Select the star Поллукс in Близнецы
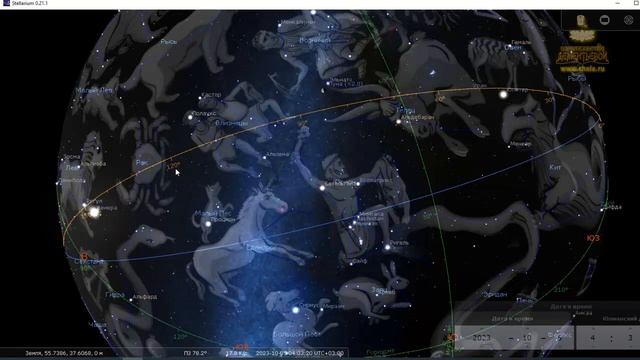Screen dimensions: 640x360 (x=190, y=117)
